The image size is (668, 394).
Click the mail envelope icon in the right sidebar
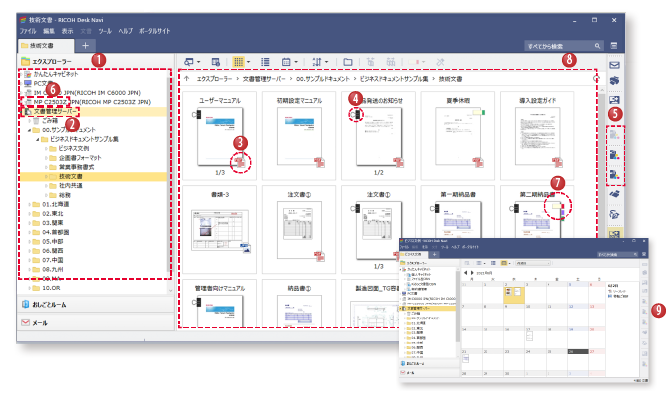click(x=614, y=65)
